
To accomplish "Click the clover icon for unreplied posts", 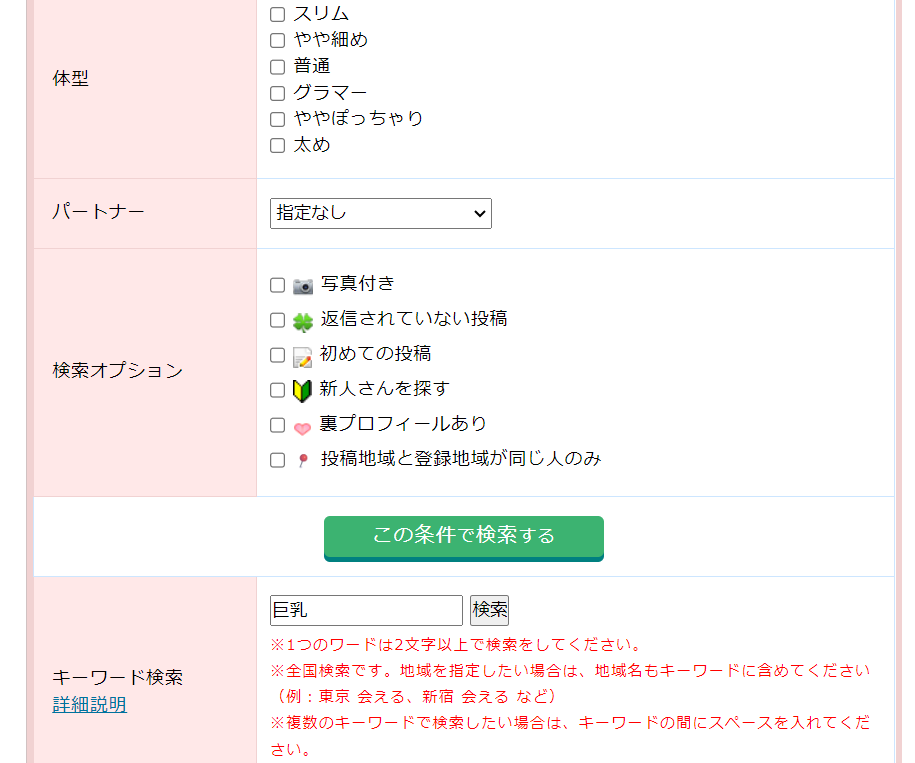I will click(x=303, y=321).
